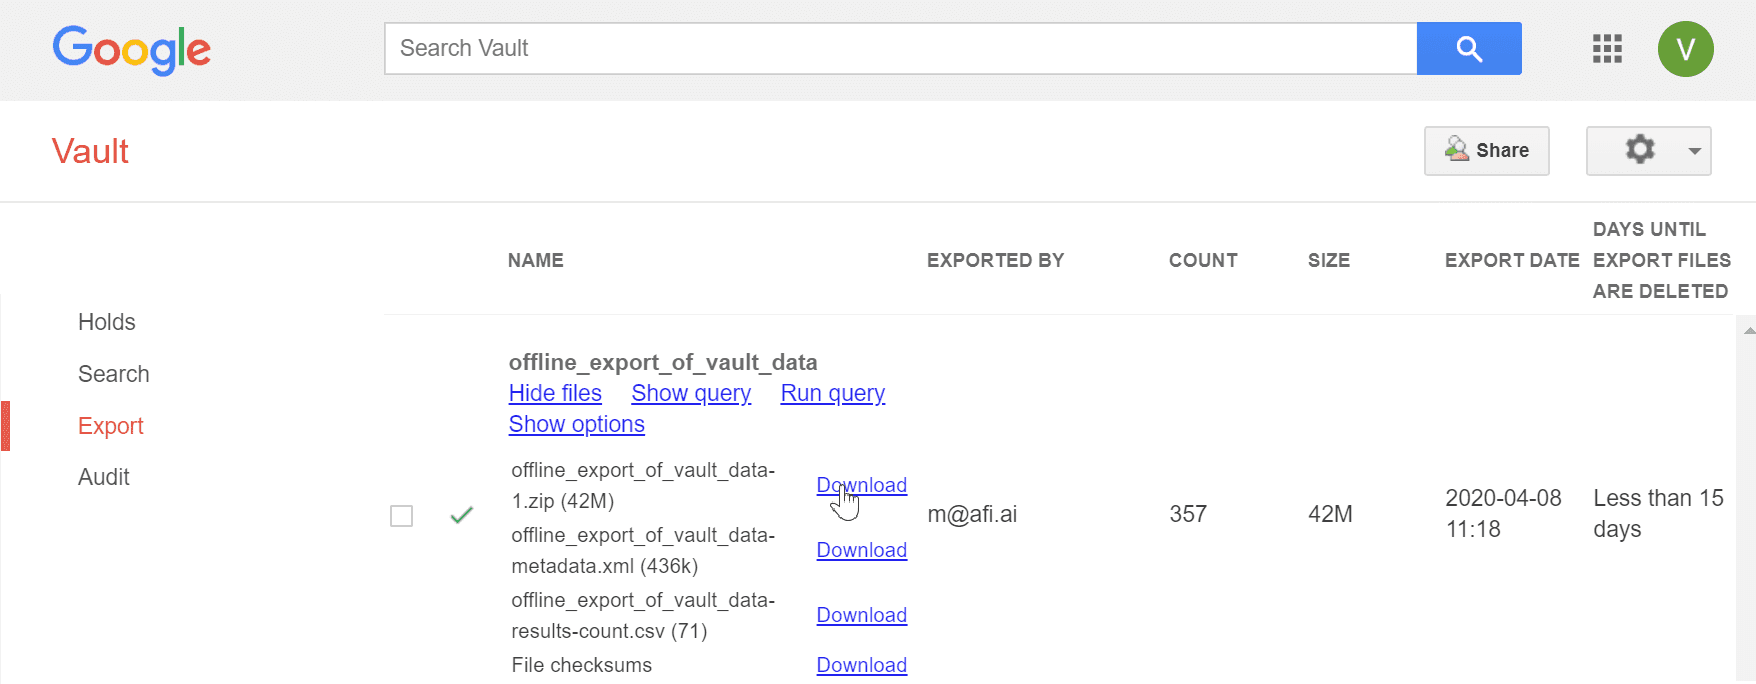Click the green checkmark status icon
This screenshot has height=684, width=1756.
point(461,515)
